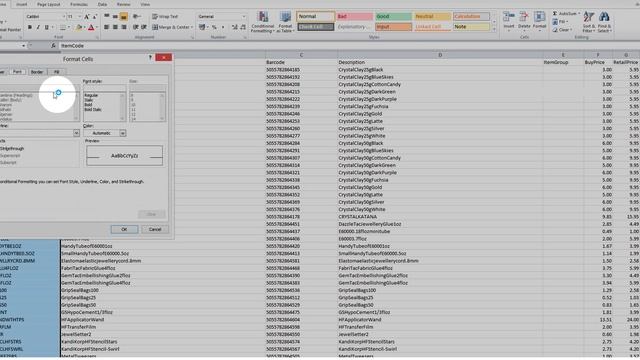Expand the cell styles gallery arrow
This screenshot has height=360, width=640.
click(x=494, y=29)
